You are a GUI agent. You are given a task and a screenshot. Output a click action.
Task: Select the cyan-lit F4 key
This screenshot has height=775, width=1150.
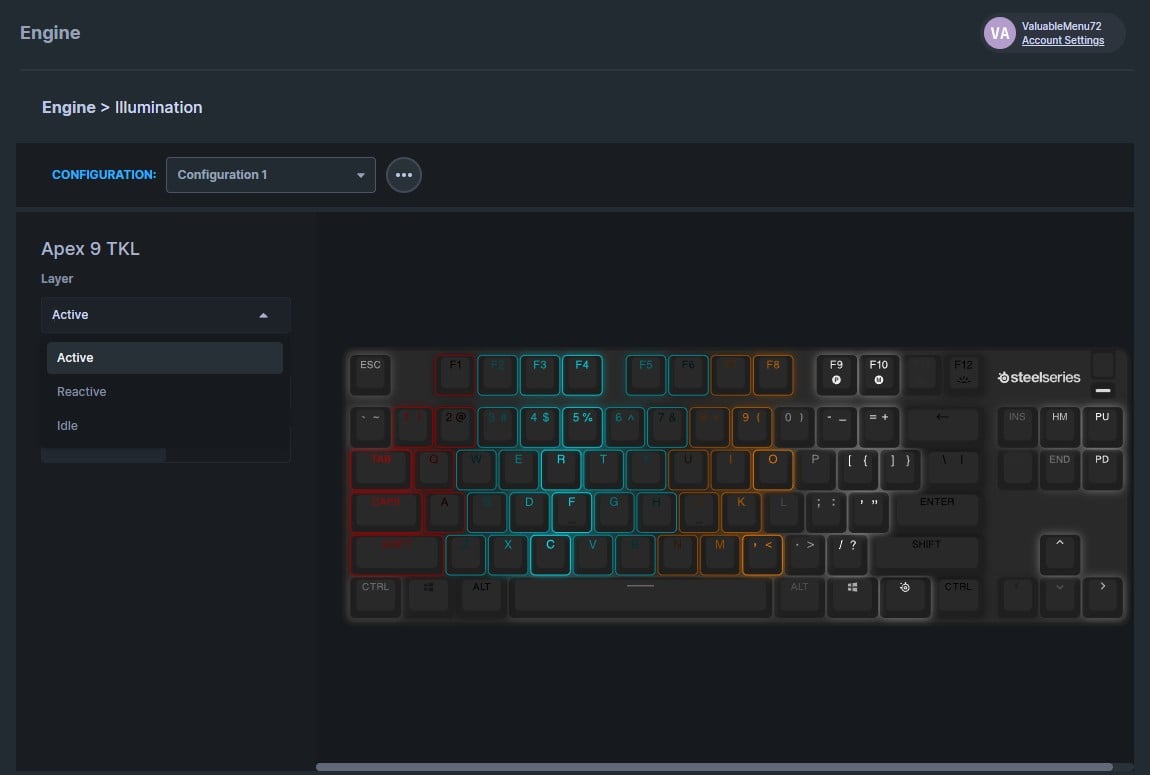point(582,375)
